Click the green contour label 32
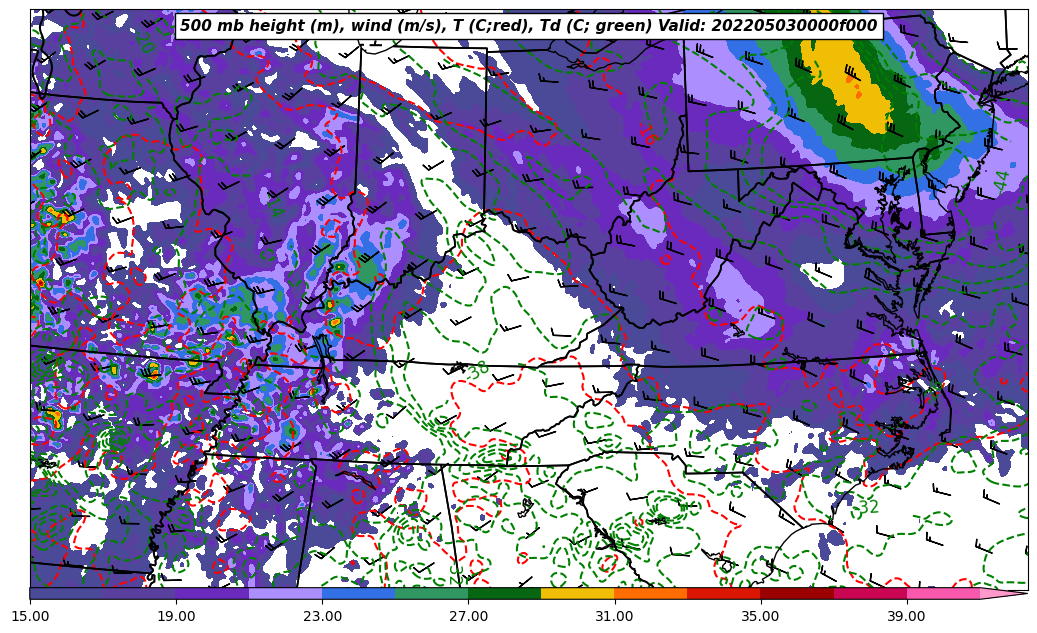The image size is (1037, 633). (868, 508)
